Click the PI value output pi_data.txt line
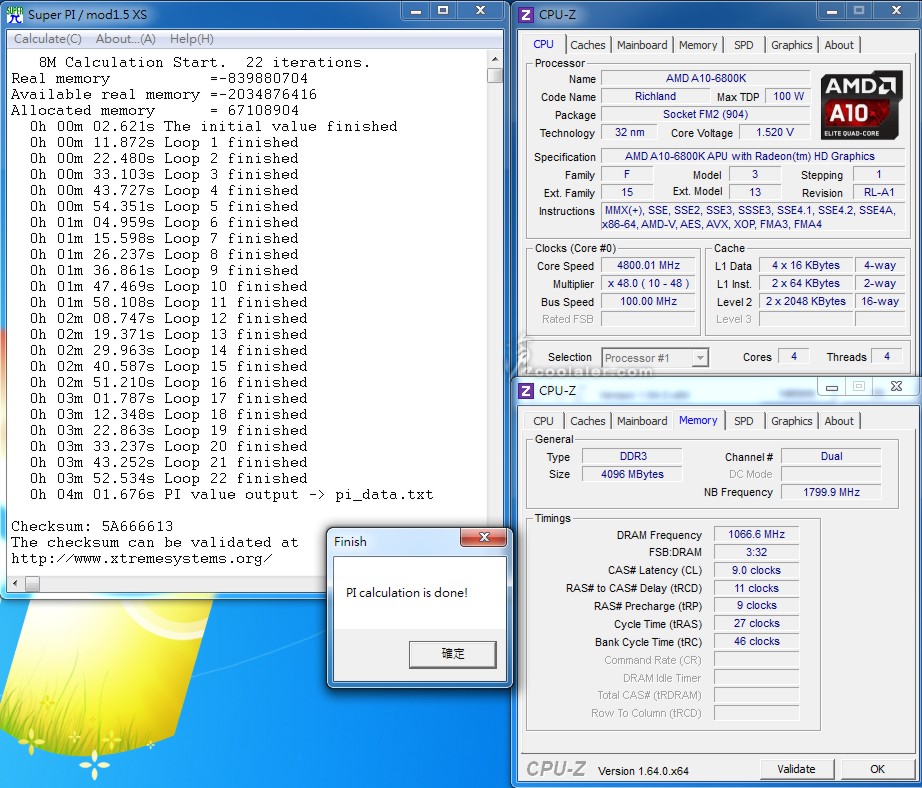922x788 pixels. (x=232, y=495)
